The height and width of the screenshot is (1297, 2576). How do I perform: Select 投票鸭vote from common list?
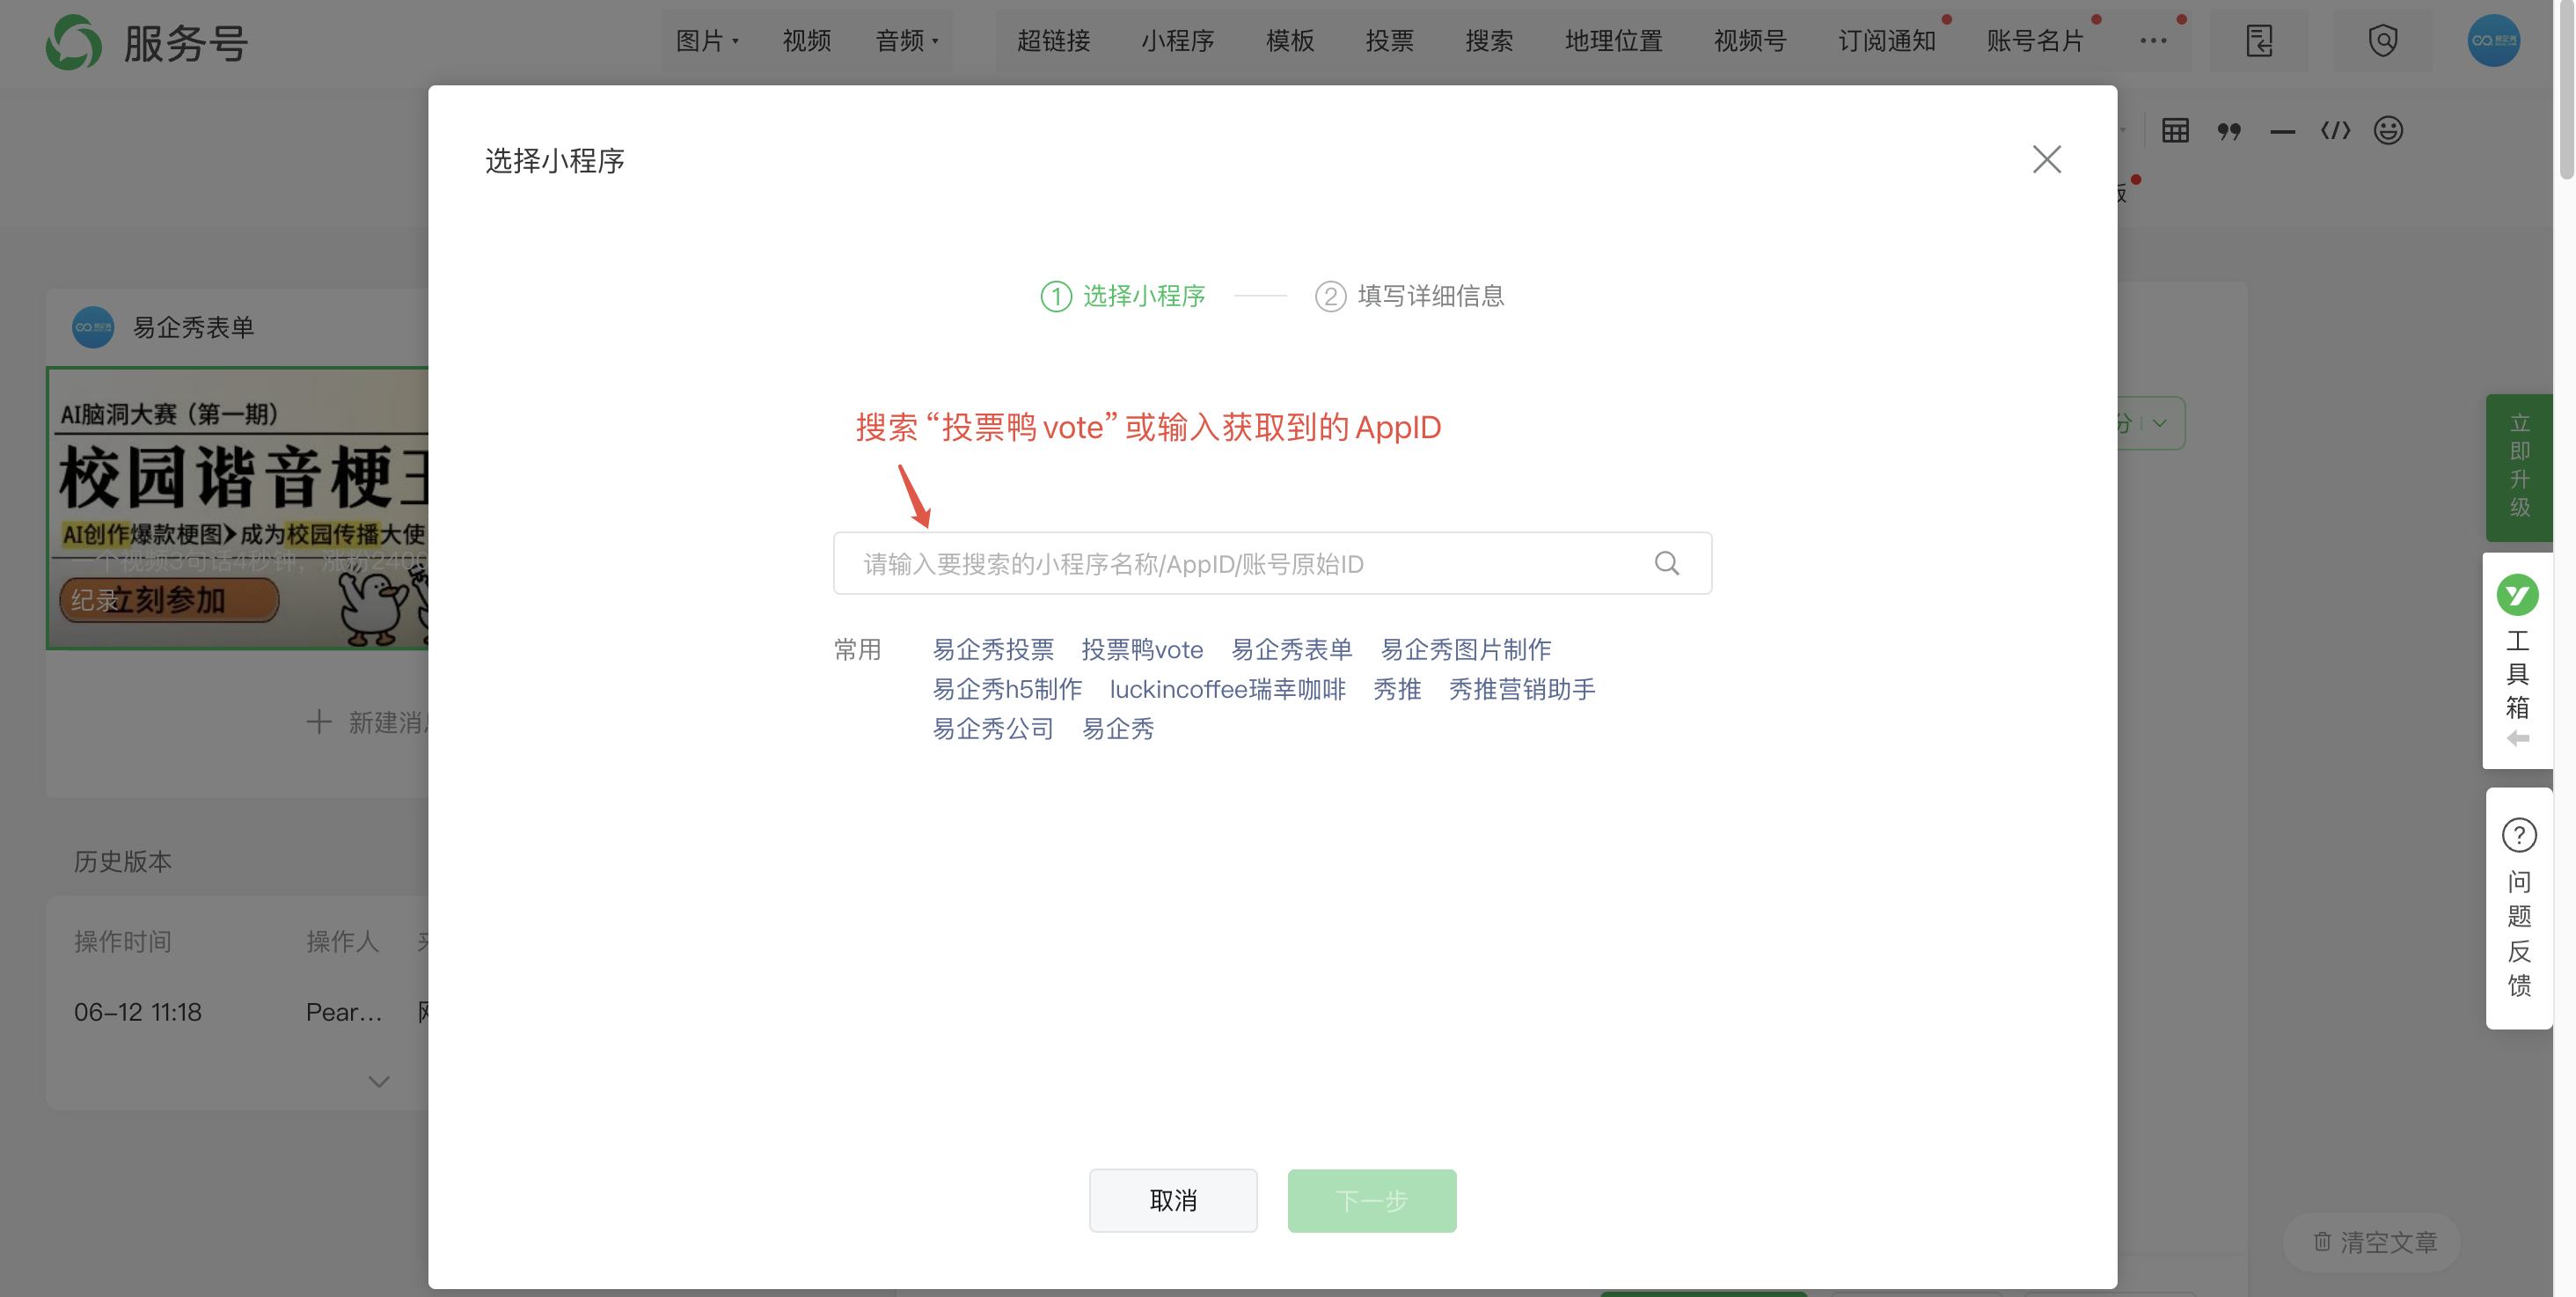pyautogui.click(x=1142, y=650)
